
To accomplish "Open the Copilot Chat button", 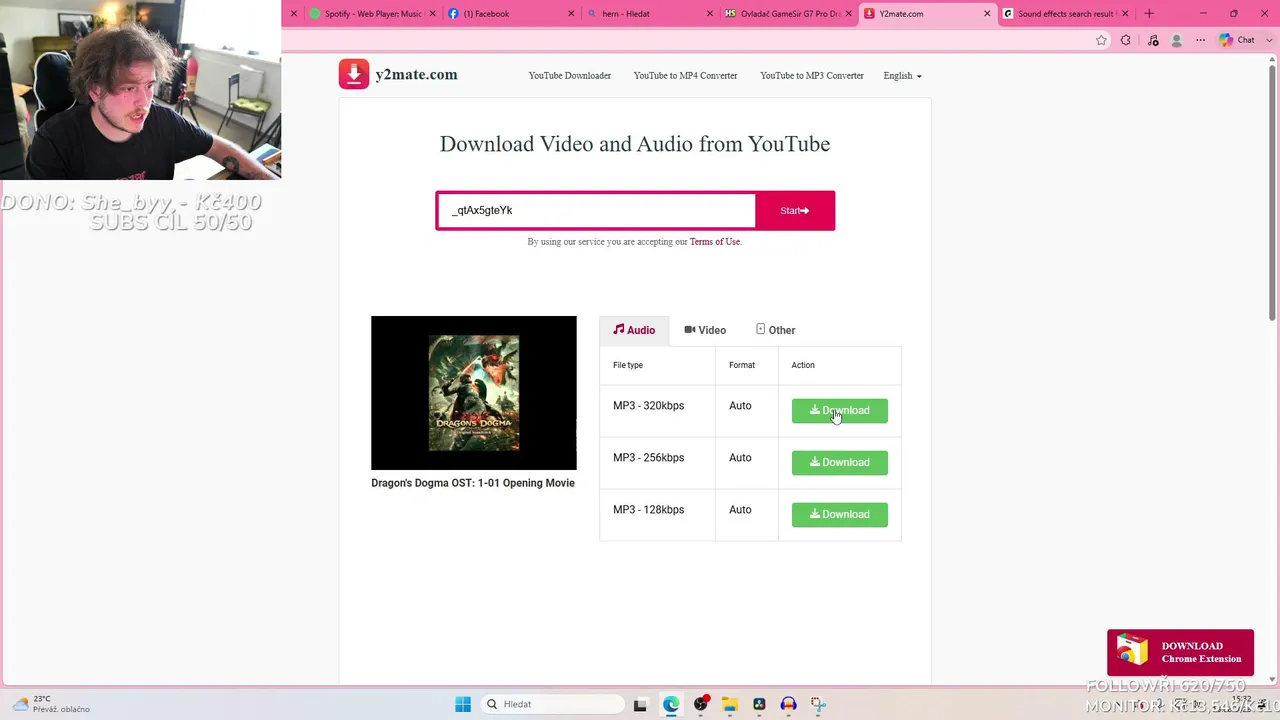I will (1237, 40).
